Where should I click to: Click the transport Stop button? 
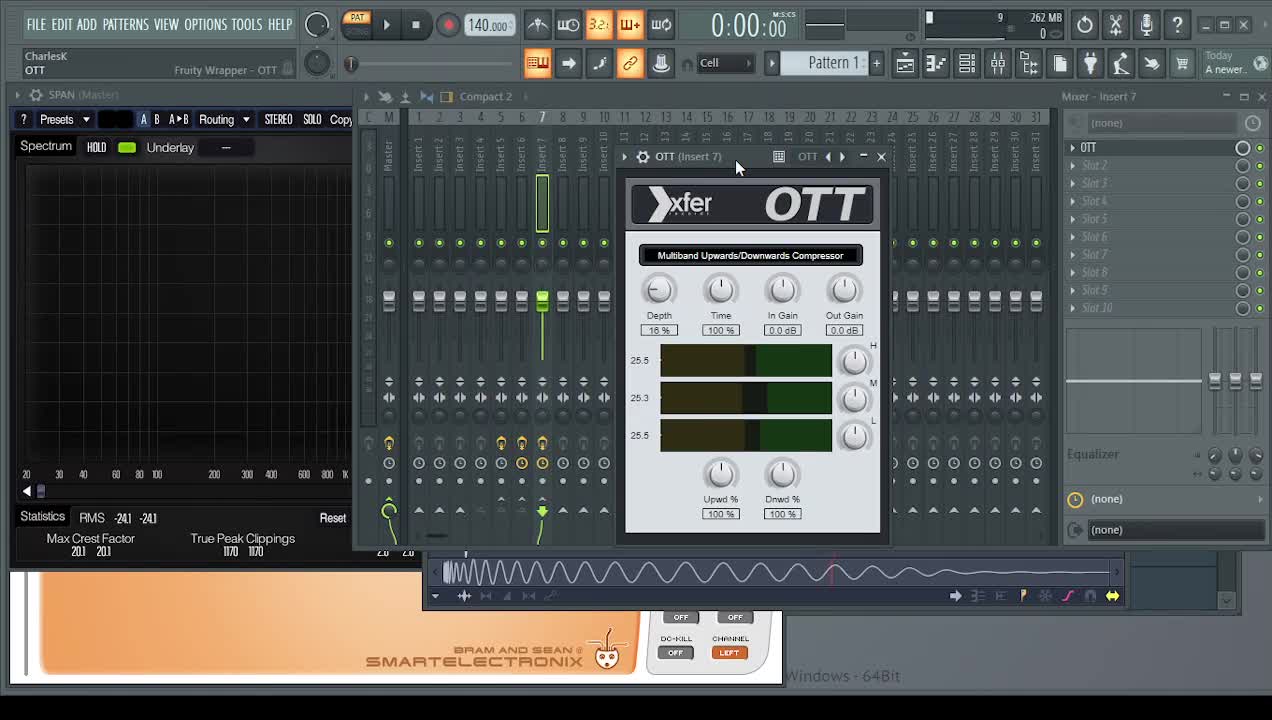tap(416, 25)
